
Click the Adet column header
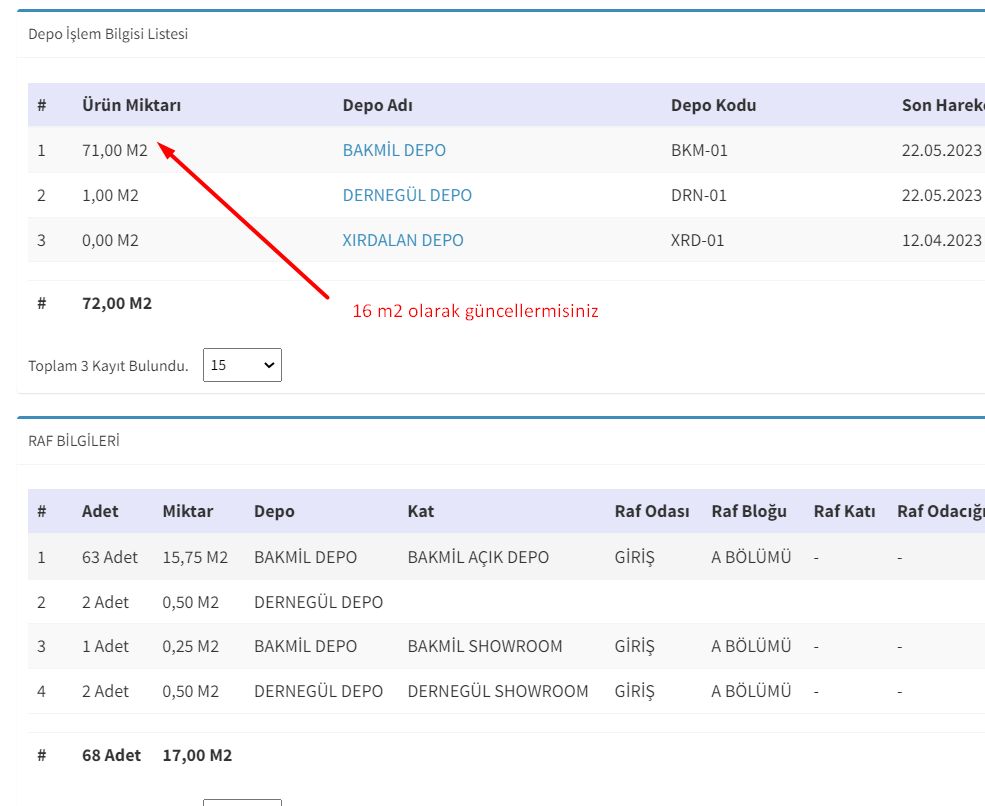click(x=100, y=512)
